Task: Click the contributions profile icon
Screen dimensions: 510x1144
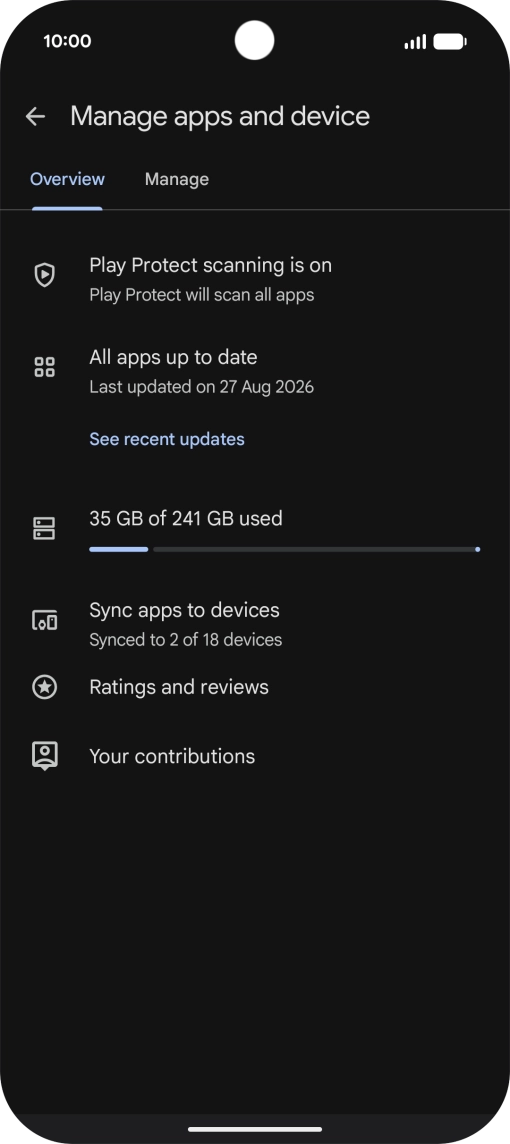Action: 45,756
